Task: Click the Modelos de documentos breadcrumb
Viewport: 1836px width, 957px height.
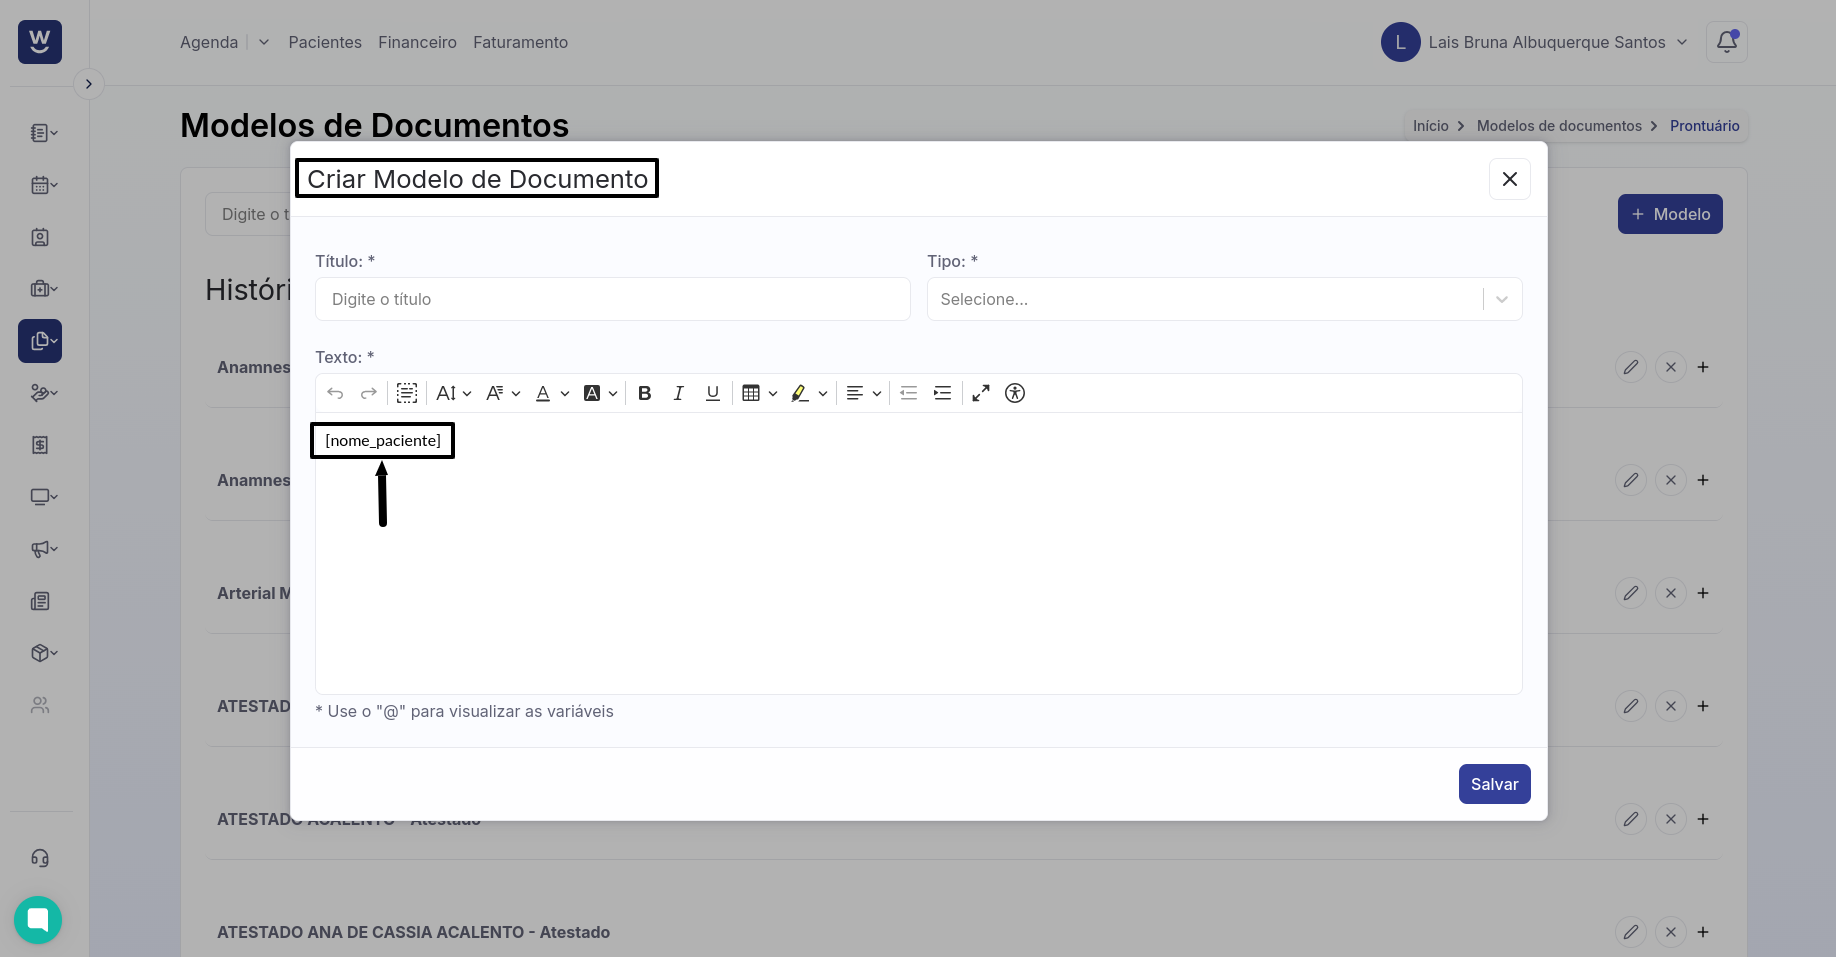Action: 1559,126
